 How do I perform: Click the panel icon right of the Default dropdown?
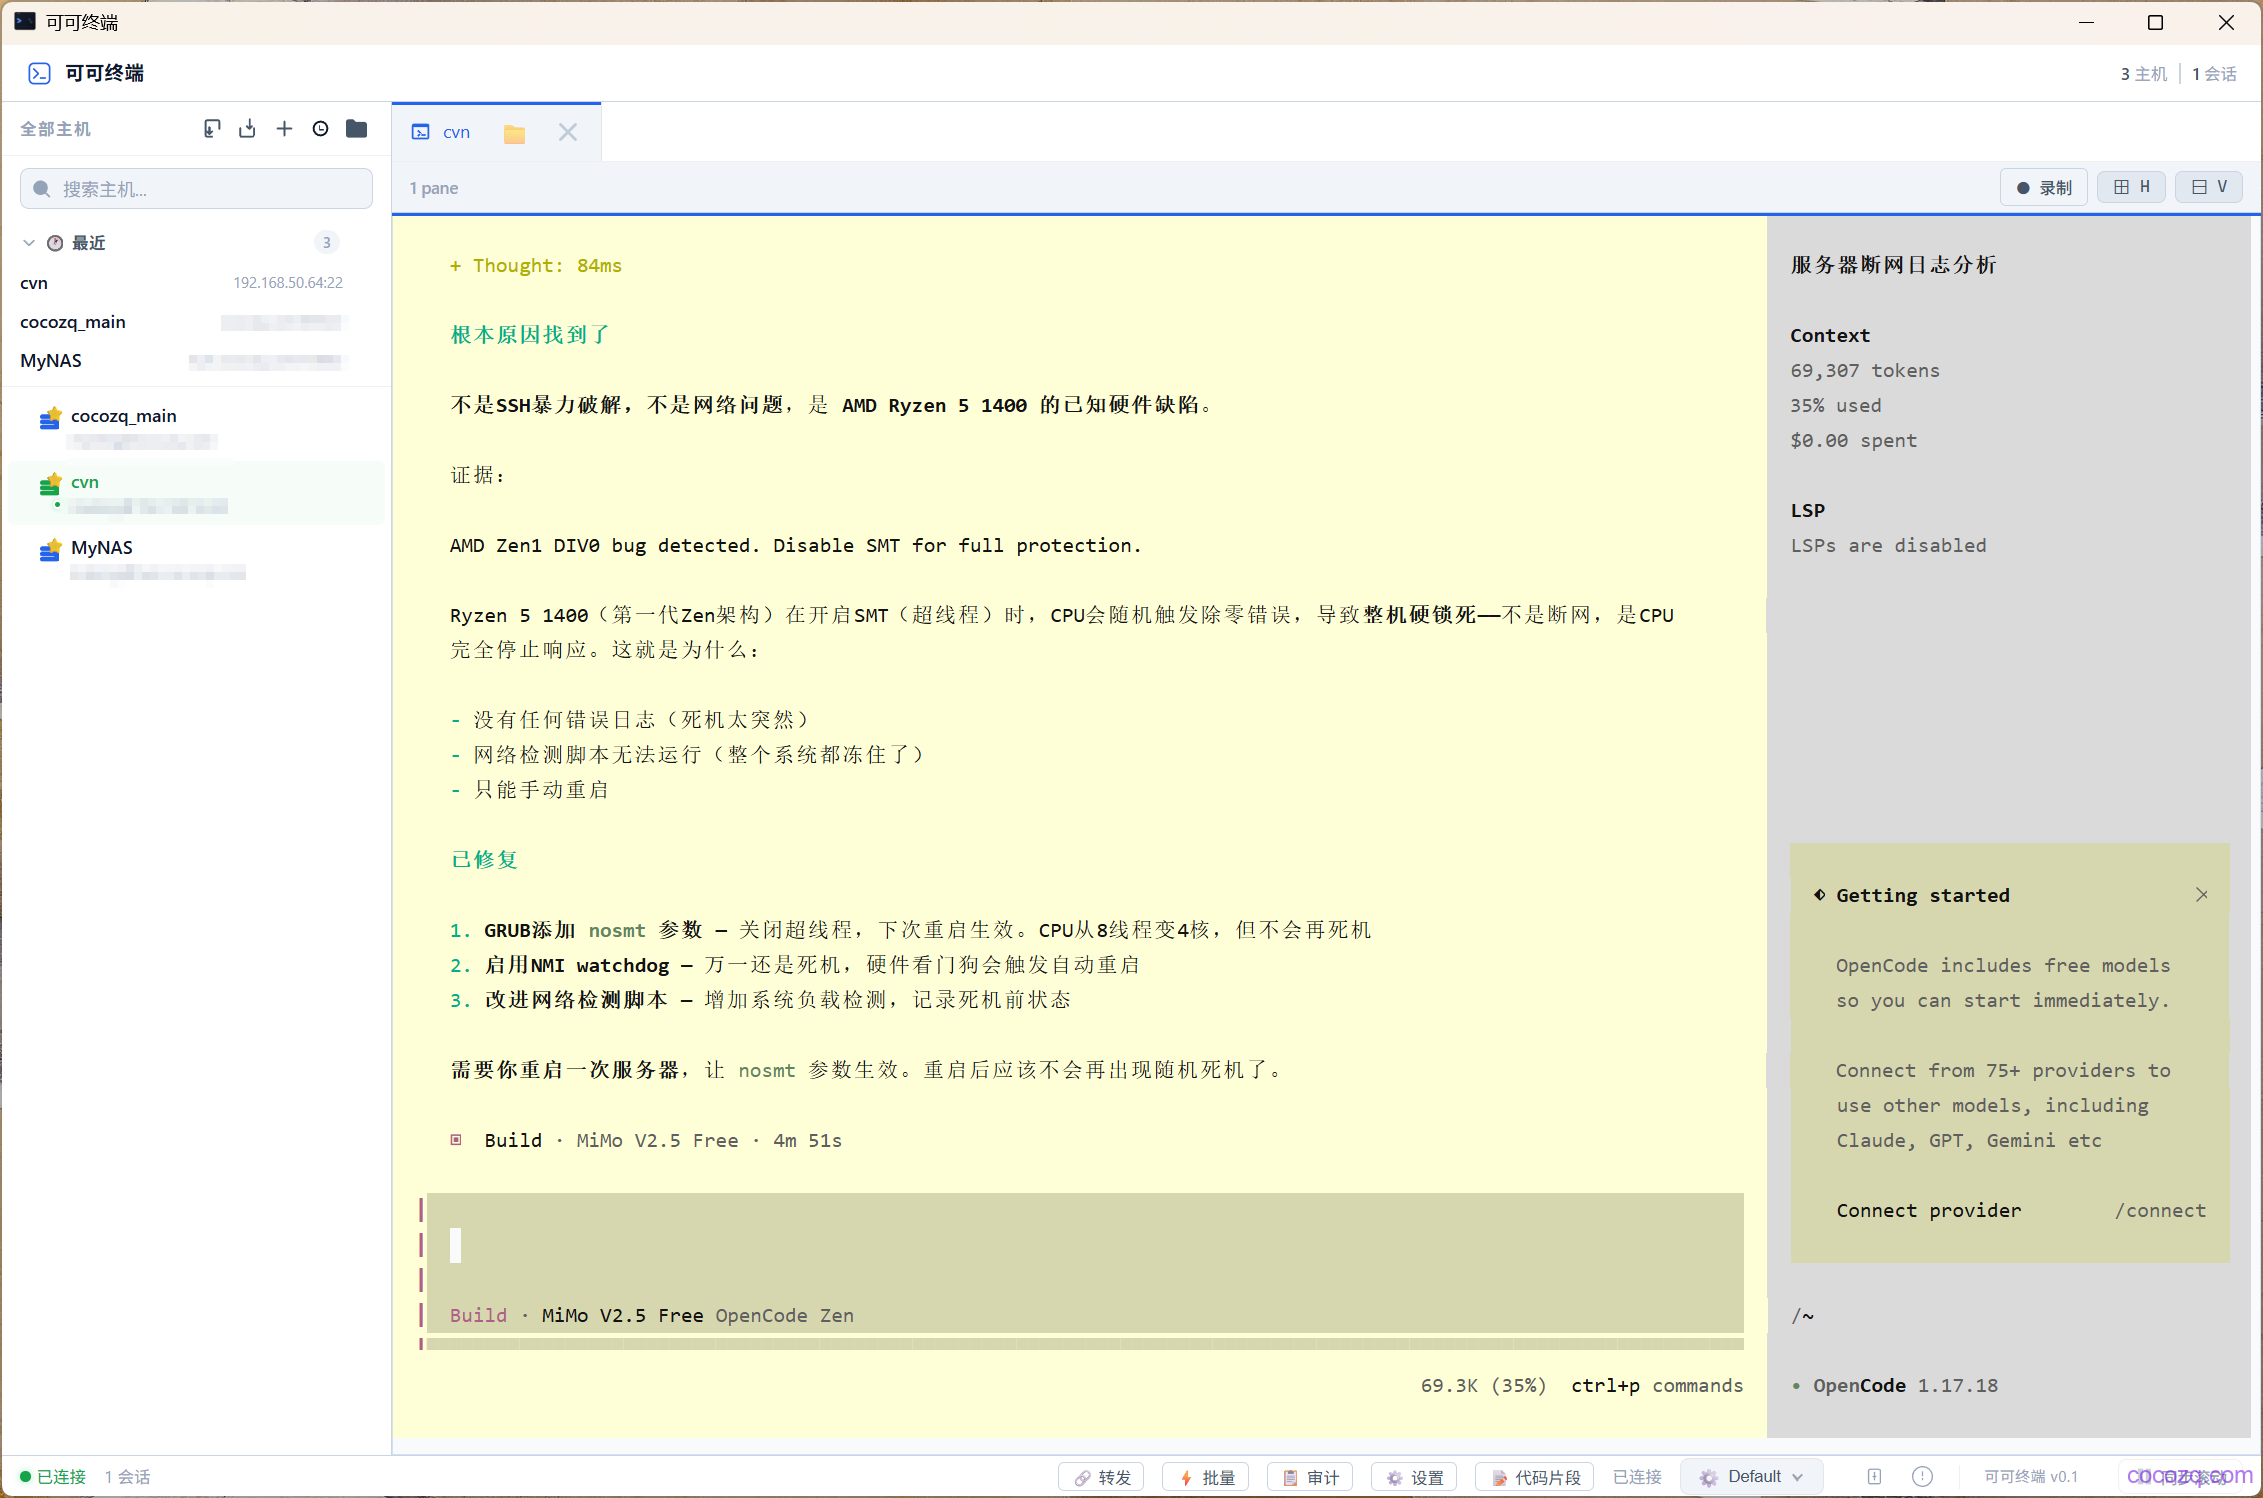click(1874, 1477)
